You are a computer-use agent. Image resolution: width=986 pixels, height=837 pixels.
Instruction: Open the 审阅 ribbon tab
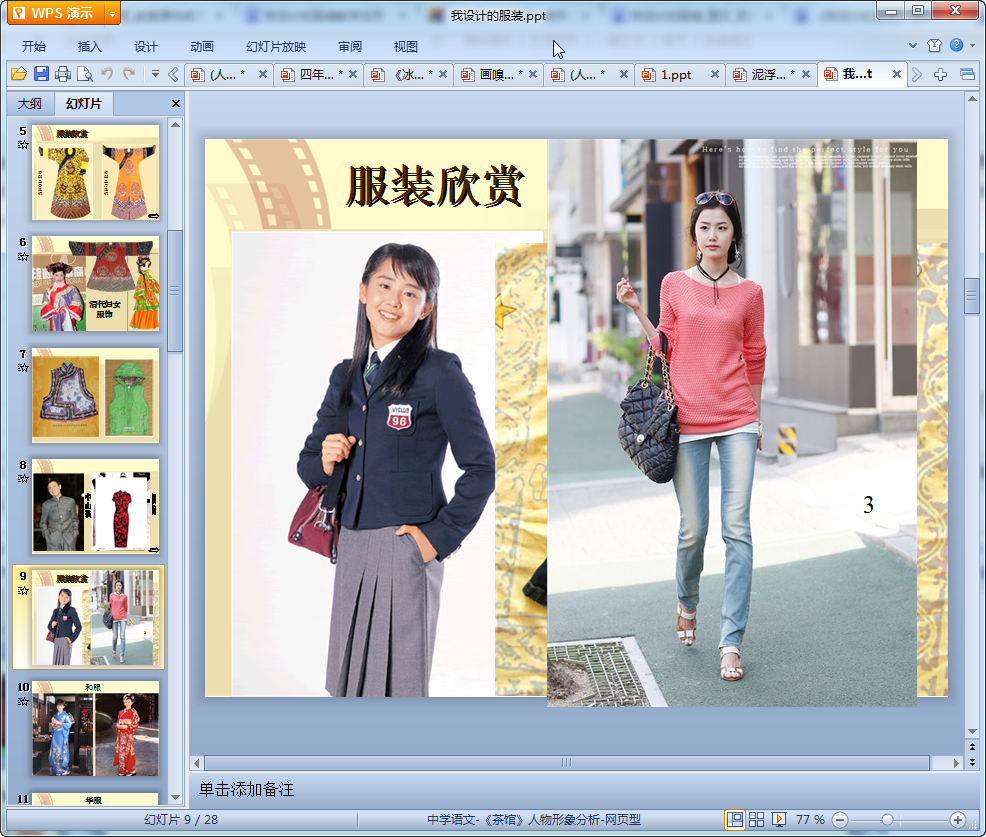(x=350, y=47)
